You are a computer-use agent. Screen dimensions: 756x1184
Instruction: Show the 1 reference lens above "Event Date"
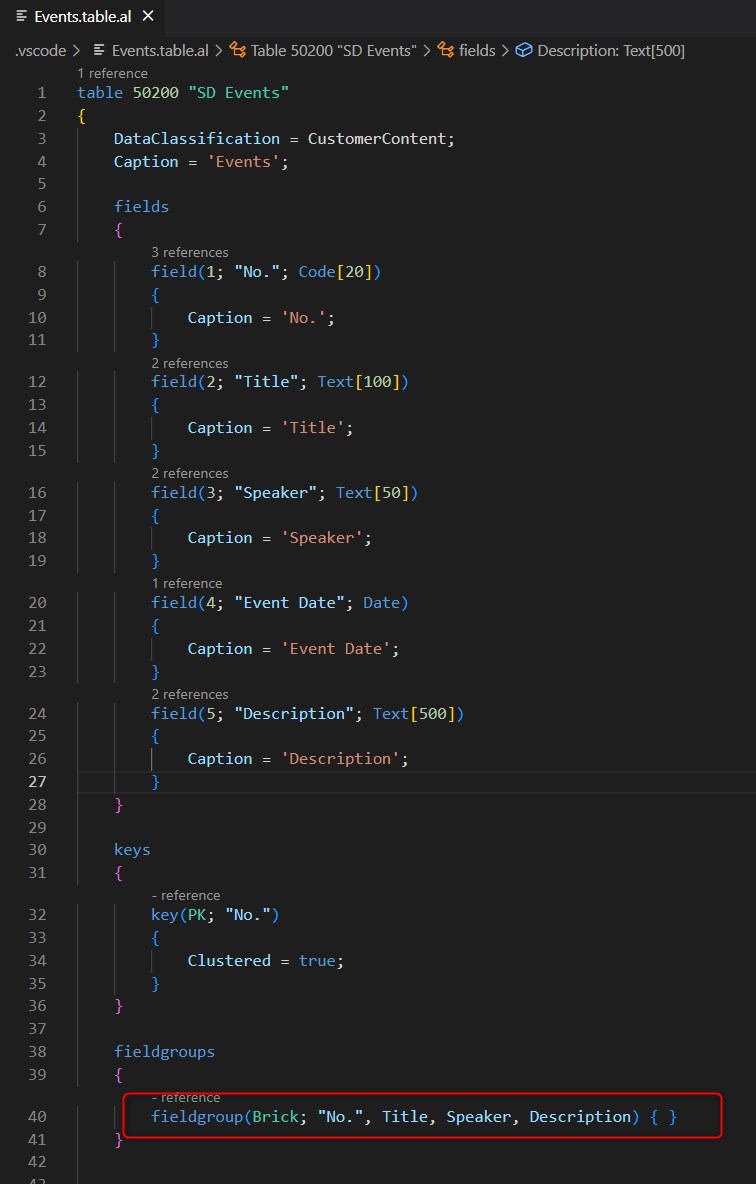[186, 583]
